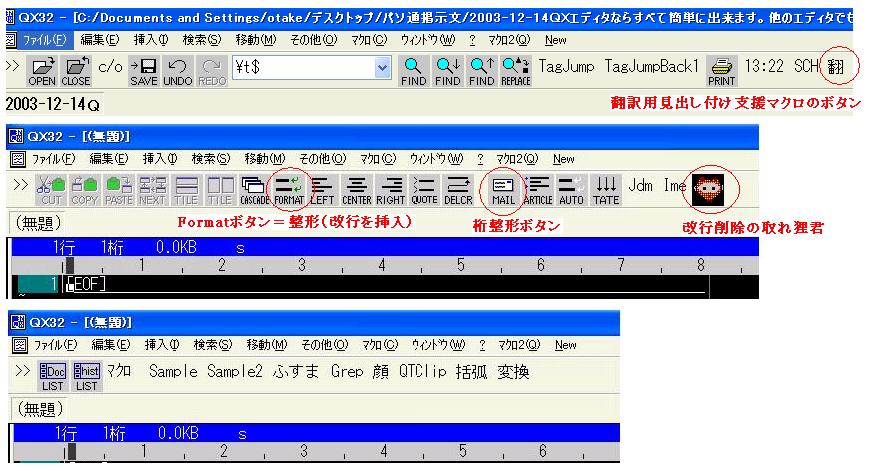873x471 pixels.
Task: Click the 13:22 clock button
Action: click(764, 66)
